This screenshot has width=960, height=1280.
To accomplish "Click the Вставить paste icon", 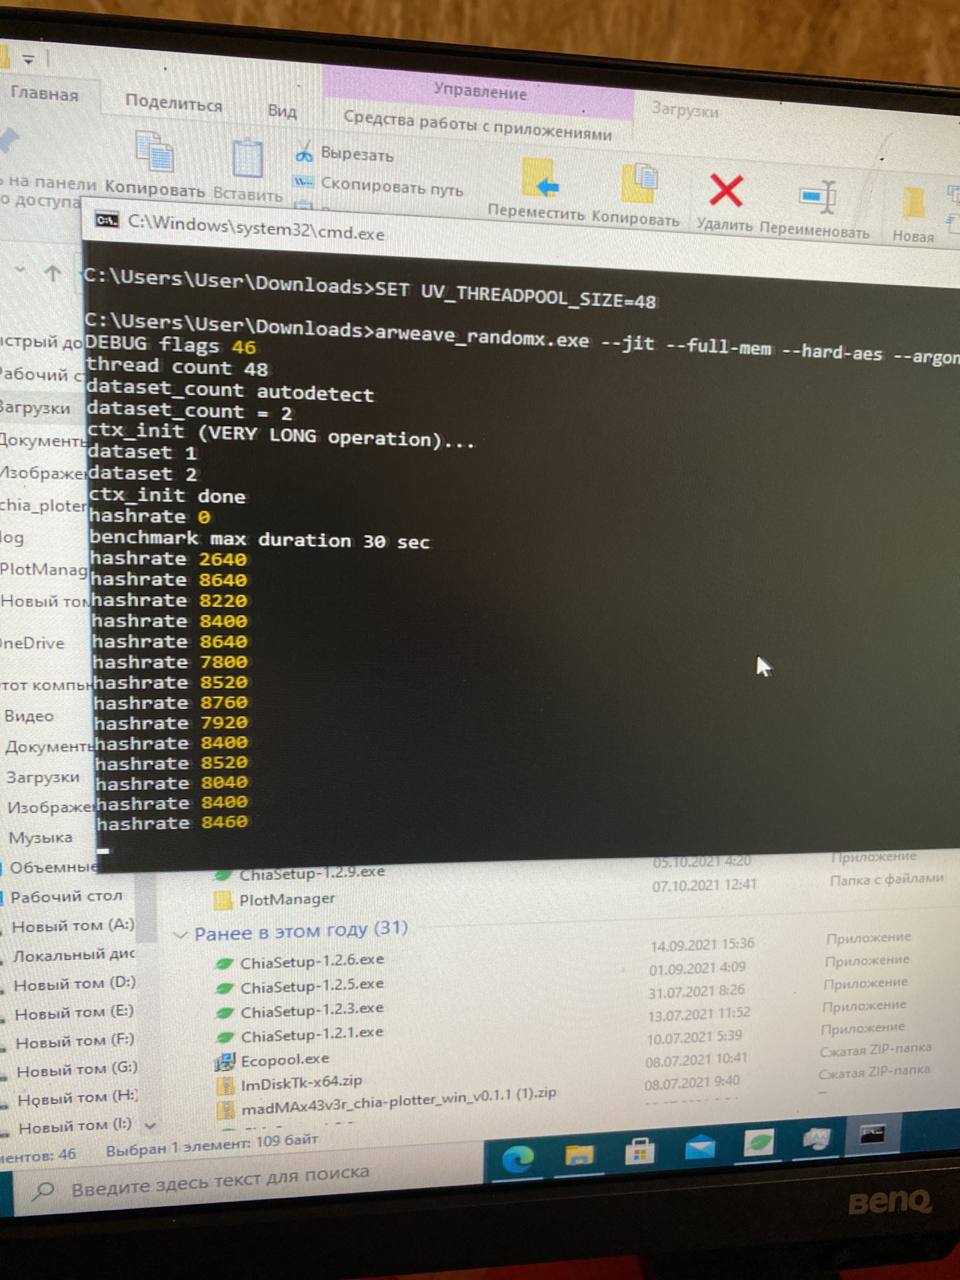I will (247, 159).
